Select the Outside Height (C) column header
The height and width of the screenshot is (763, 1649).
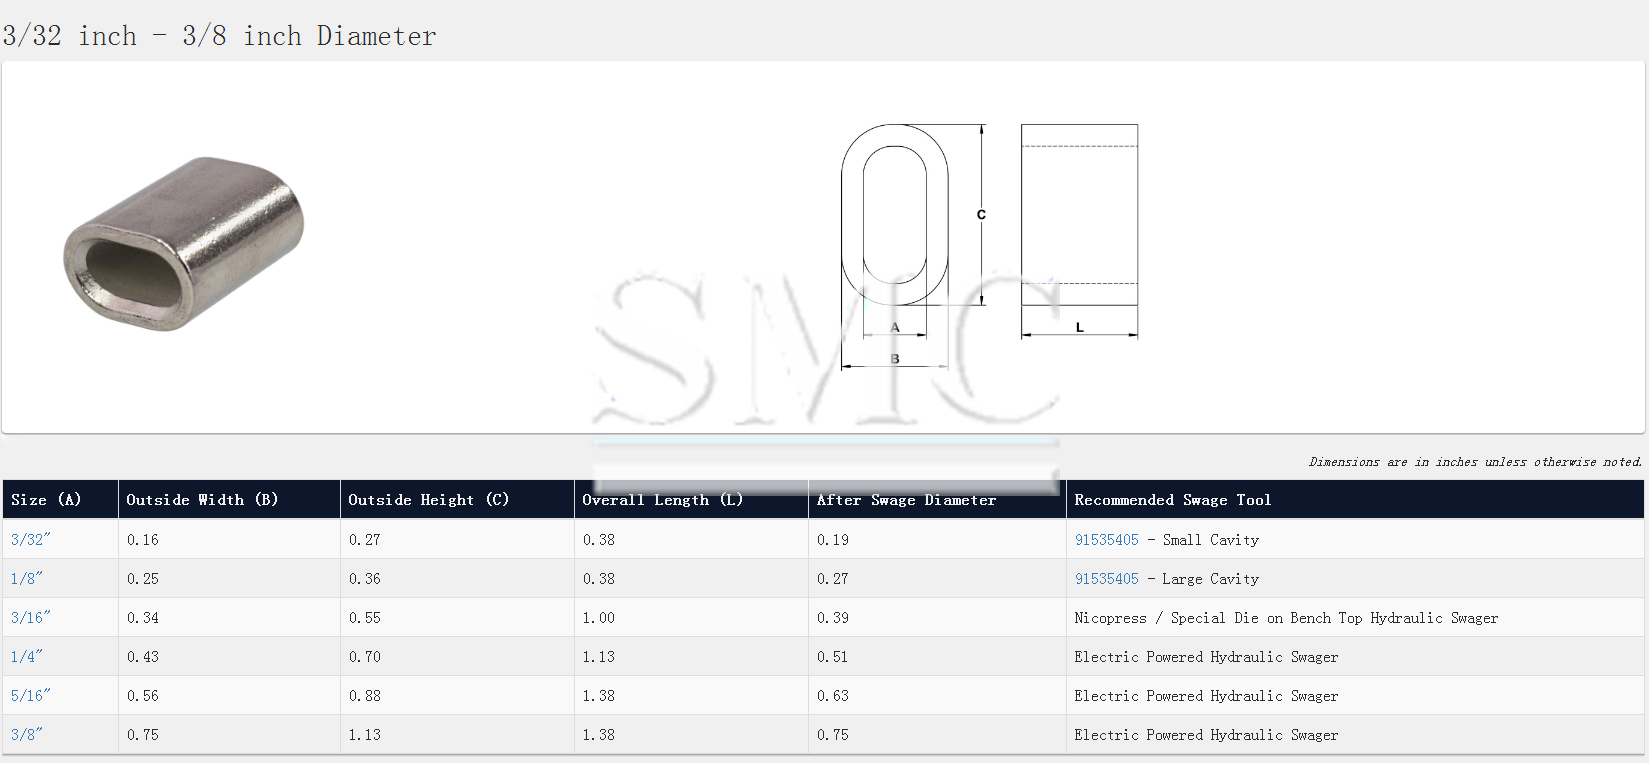coord(428,500)
